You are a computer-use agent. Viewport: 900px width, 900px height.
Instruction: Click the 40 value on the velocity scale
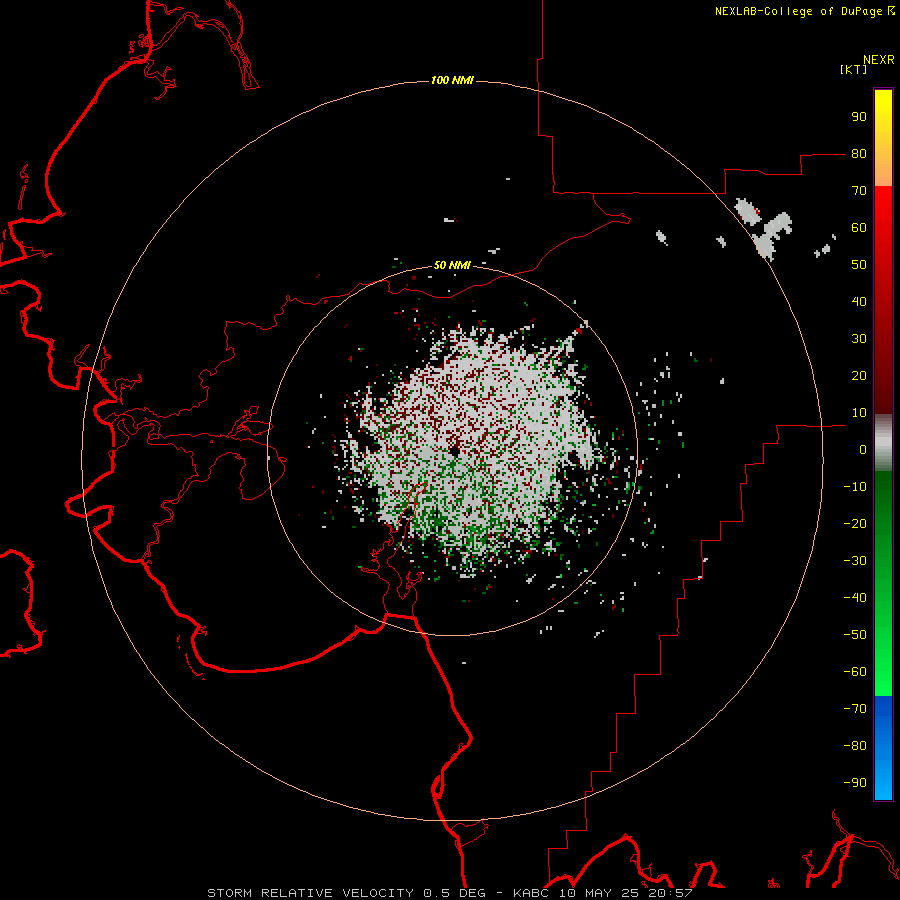[859, 301]
